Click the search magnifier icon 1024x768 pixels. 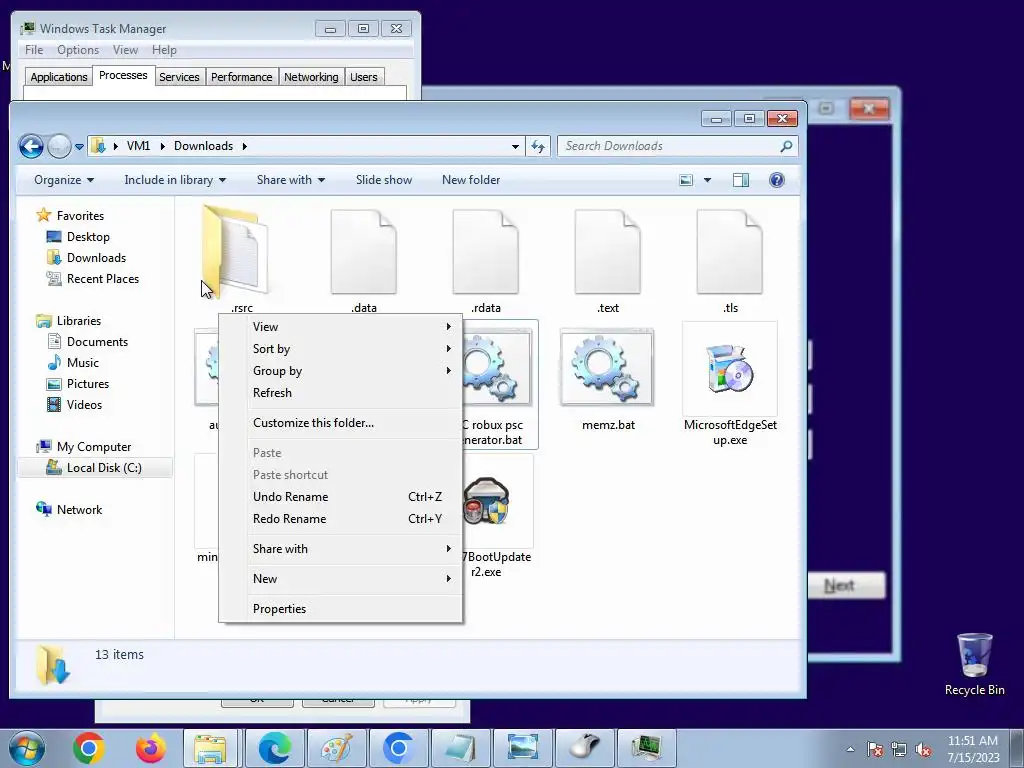pyautogui.click(x=786, y=146)
